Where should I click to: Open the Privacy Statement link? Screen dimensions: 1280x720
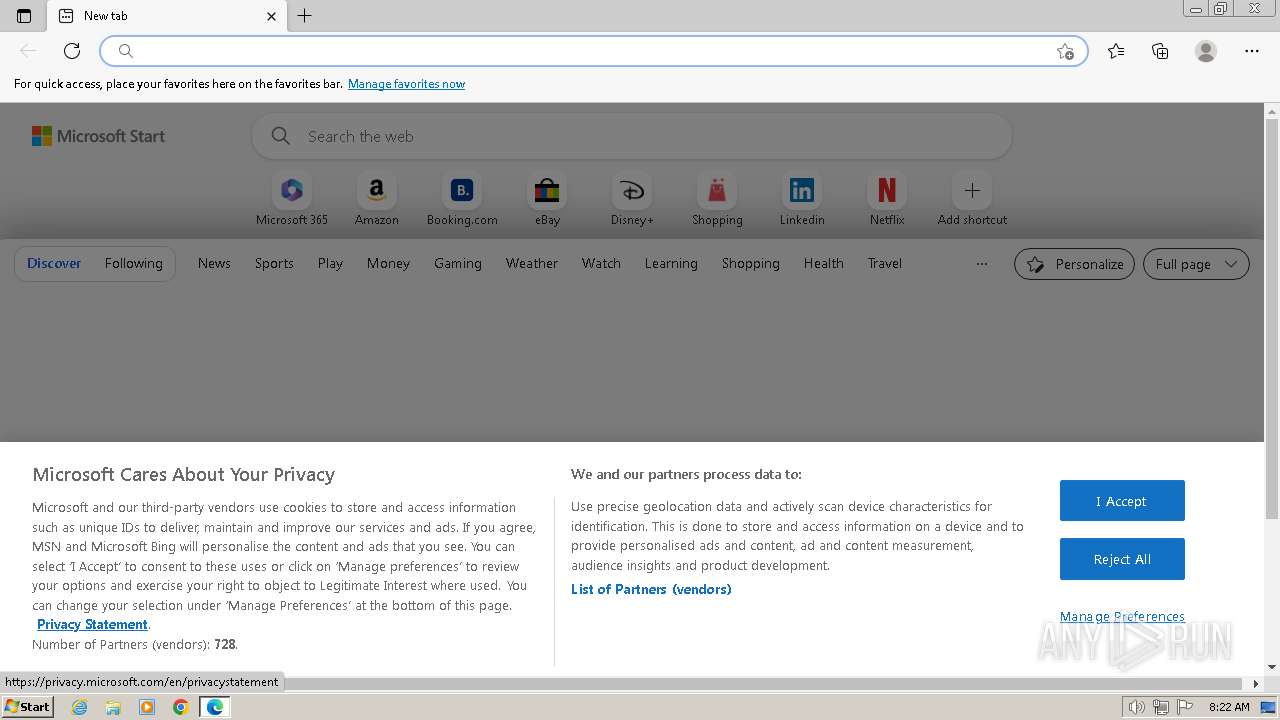pyautogui.click(x=92, y=624)
